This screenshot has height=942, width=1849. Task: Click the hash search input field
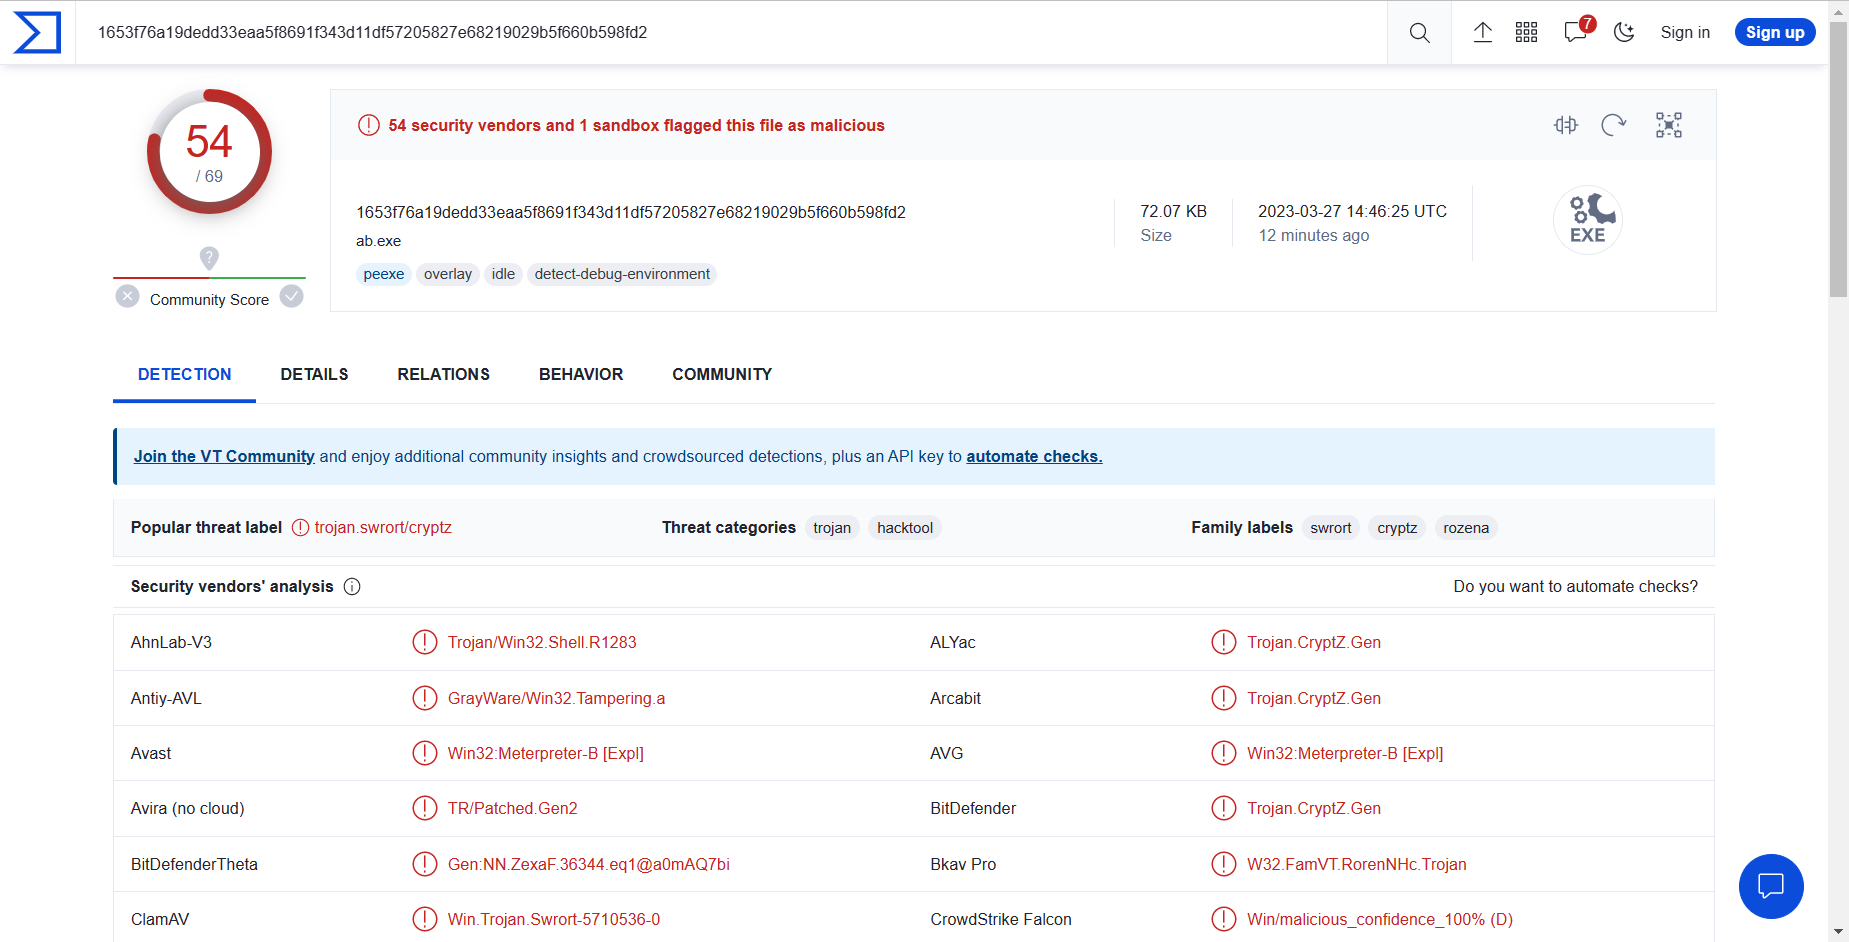coord(731,33)
